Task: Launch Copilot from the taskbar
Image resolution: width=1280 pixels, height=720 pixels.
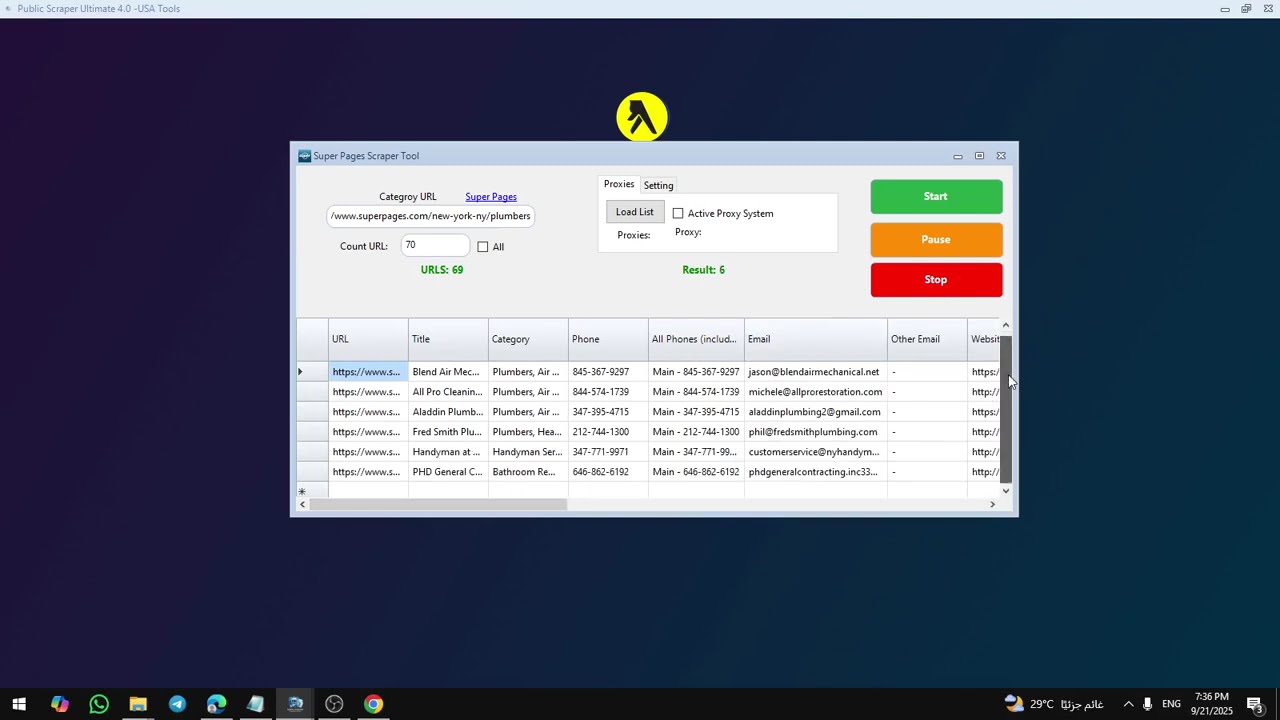Action: coord(59,704)
